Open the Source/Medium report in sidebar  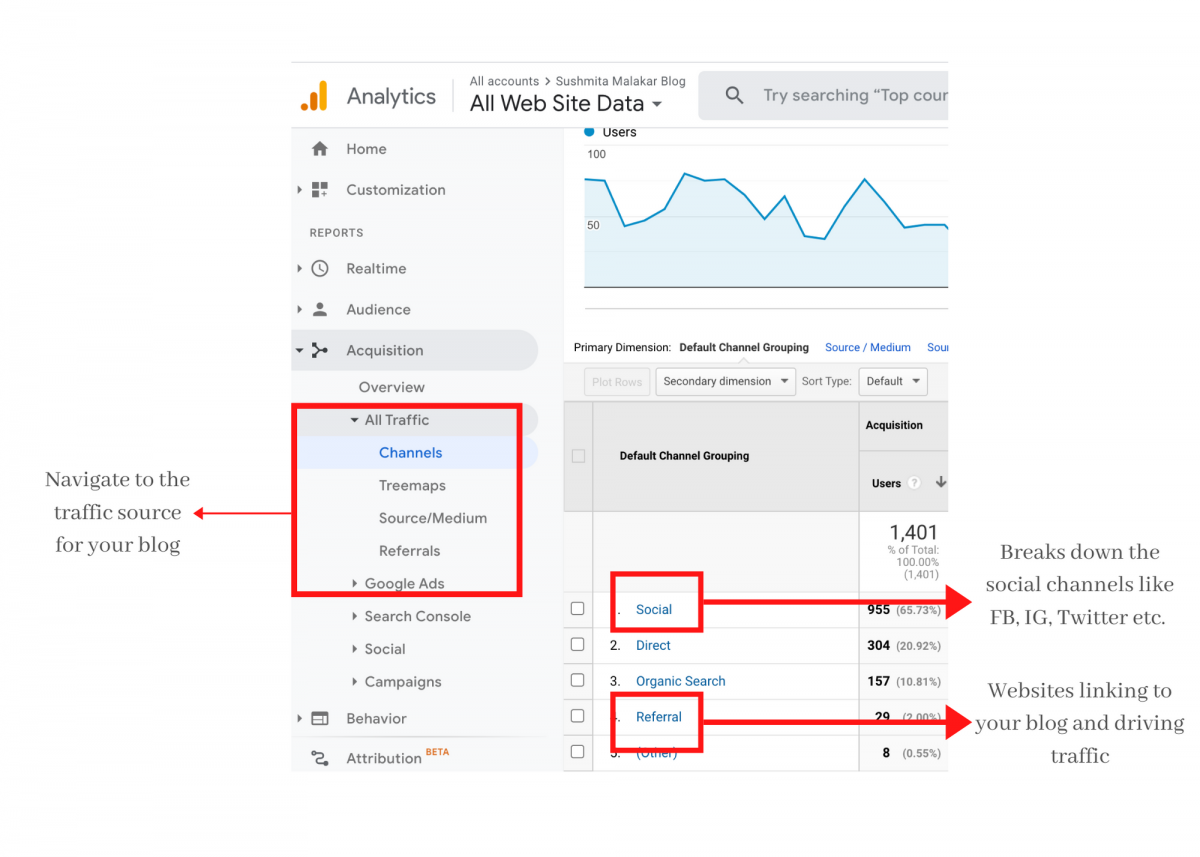click(x=433, y=518)
